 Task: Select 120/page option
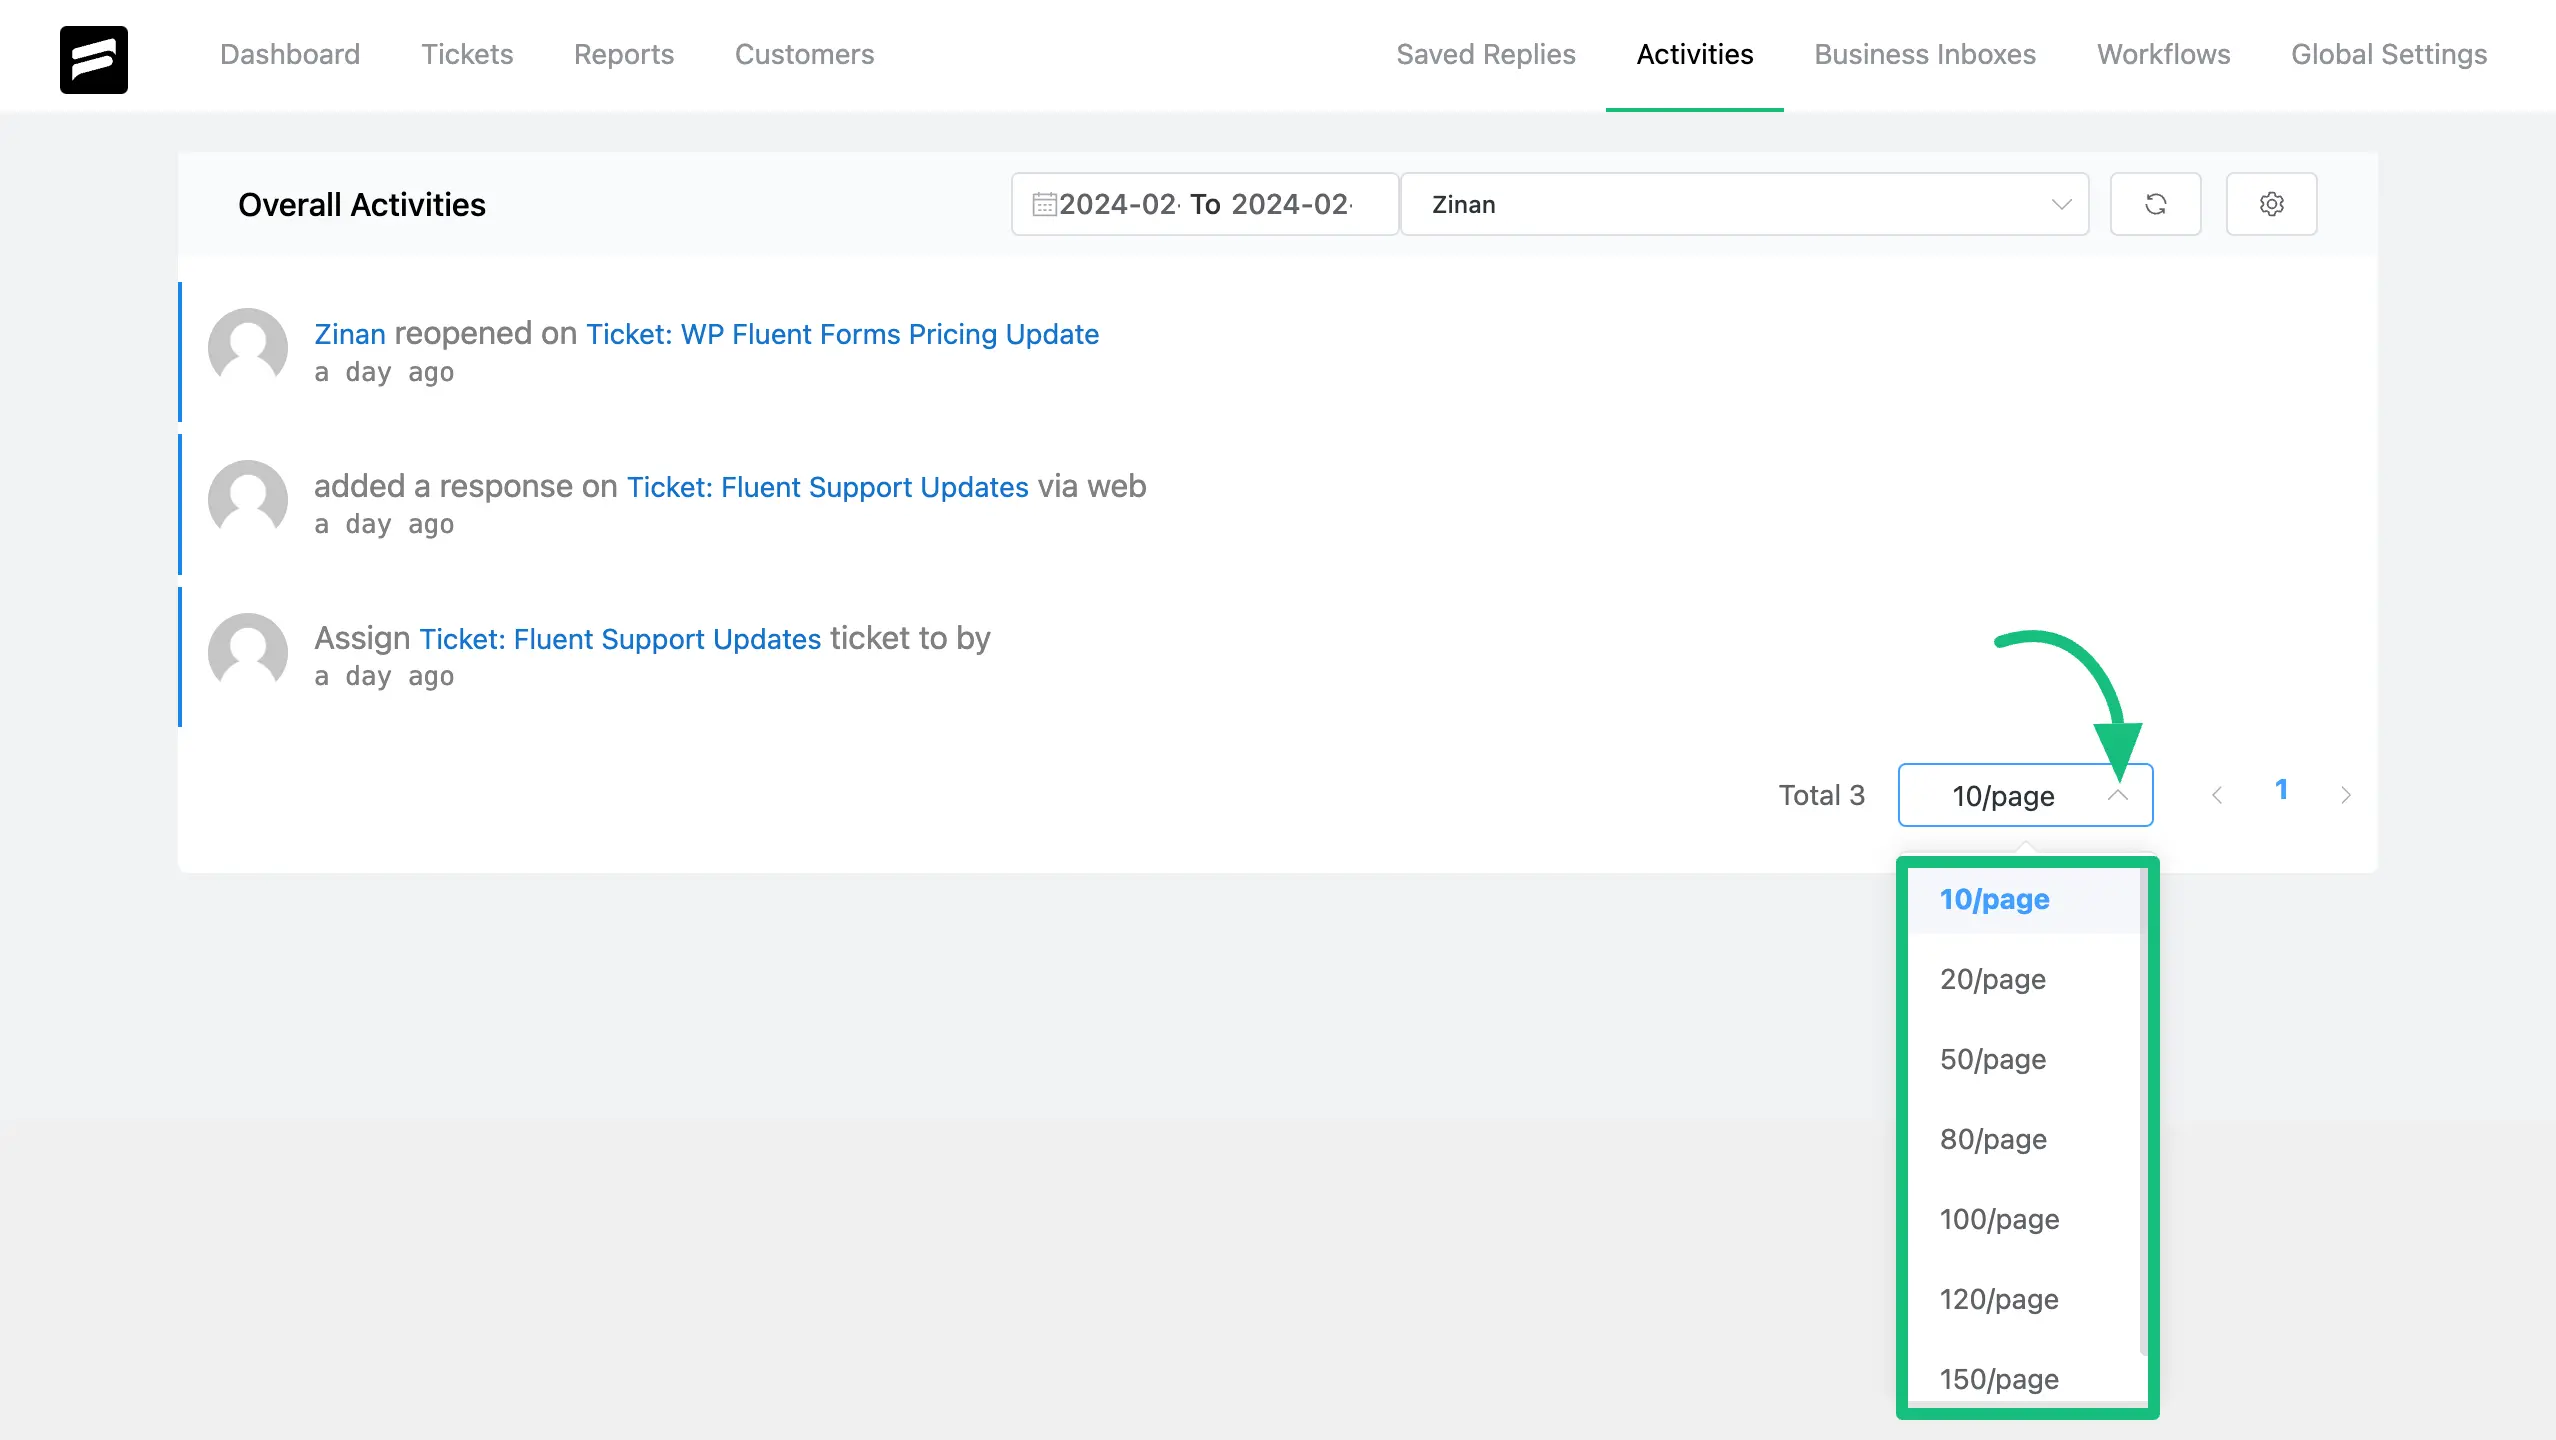tap(2024, 1299)
